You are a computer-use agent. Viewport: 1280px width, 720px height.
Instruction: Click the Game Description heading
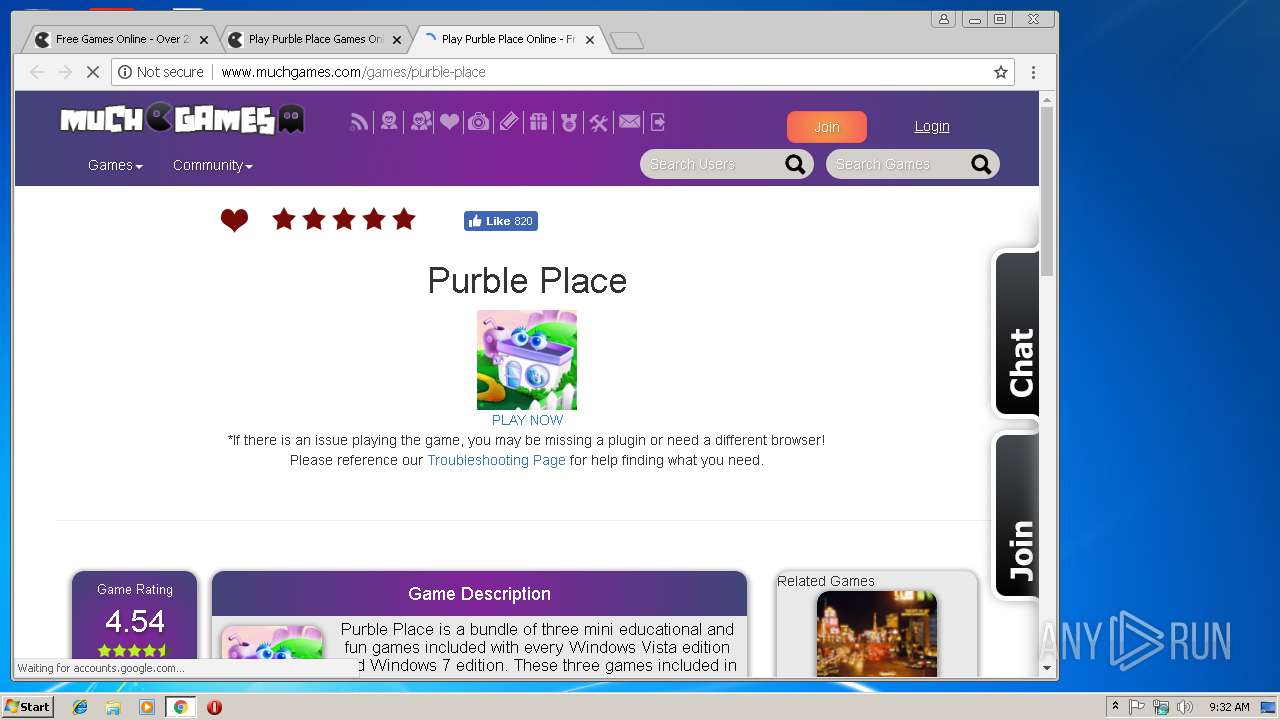click(x=479, y=594)
